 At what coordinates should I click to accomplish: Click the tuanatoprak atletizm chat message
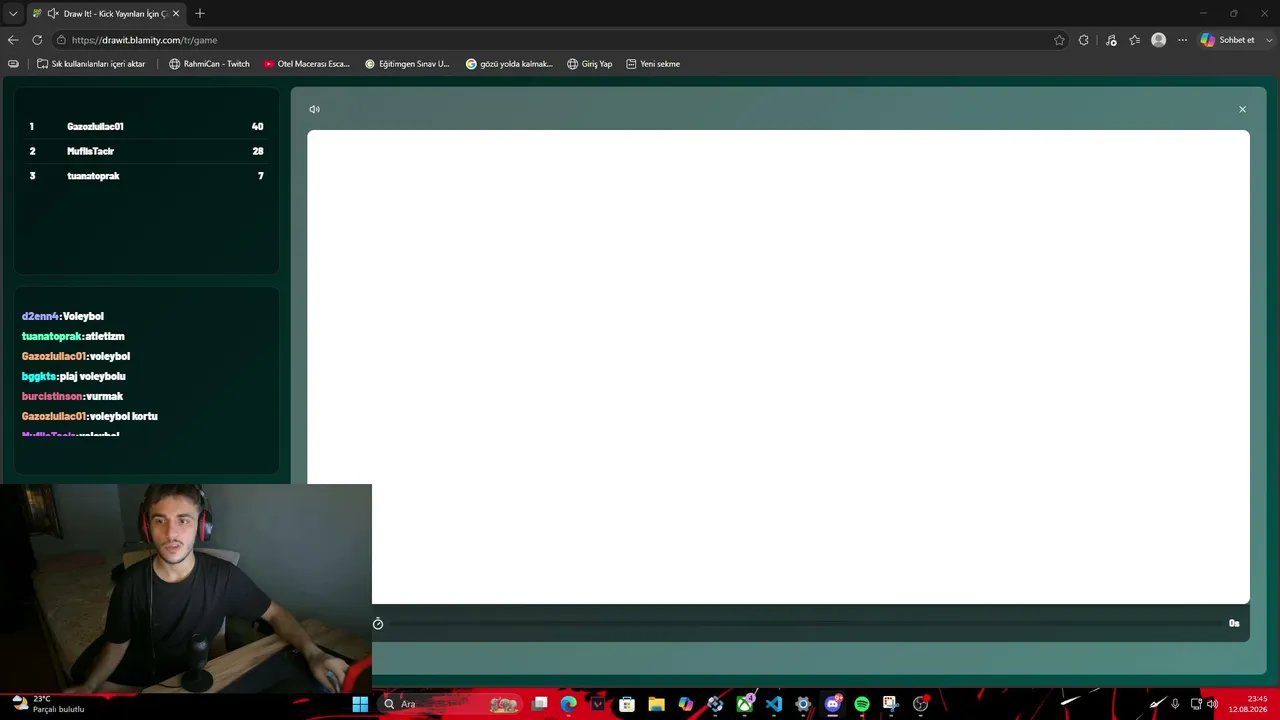click(x=73, y=336)
